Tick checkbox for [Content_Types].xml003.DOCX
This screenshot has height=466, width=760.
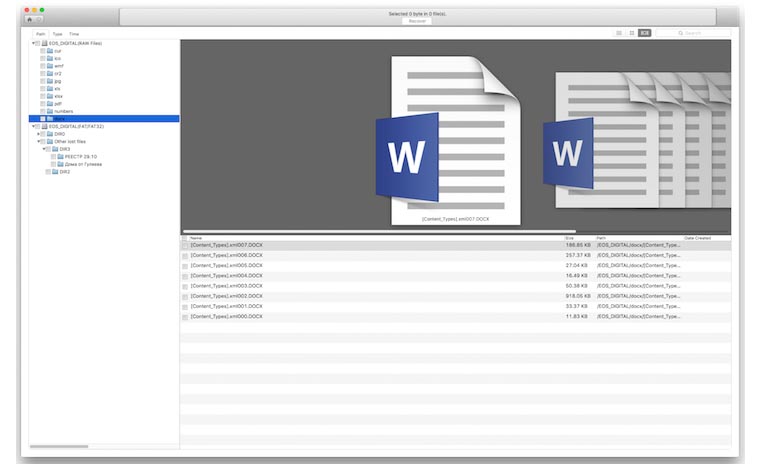(185, 287)
